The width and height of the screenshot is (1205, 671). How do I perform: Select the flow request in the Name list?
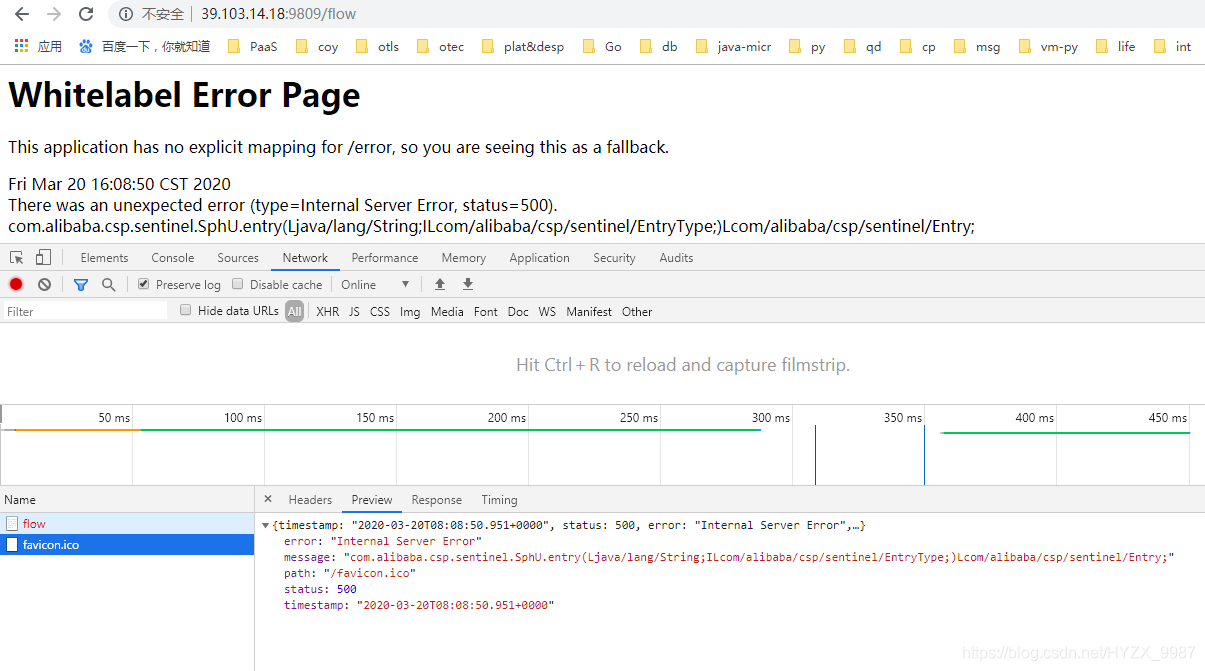[36, 523]
